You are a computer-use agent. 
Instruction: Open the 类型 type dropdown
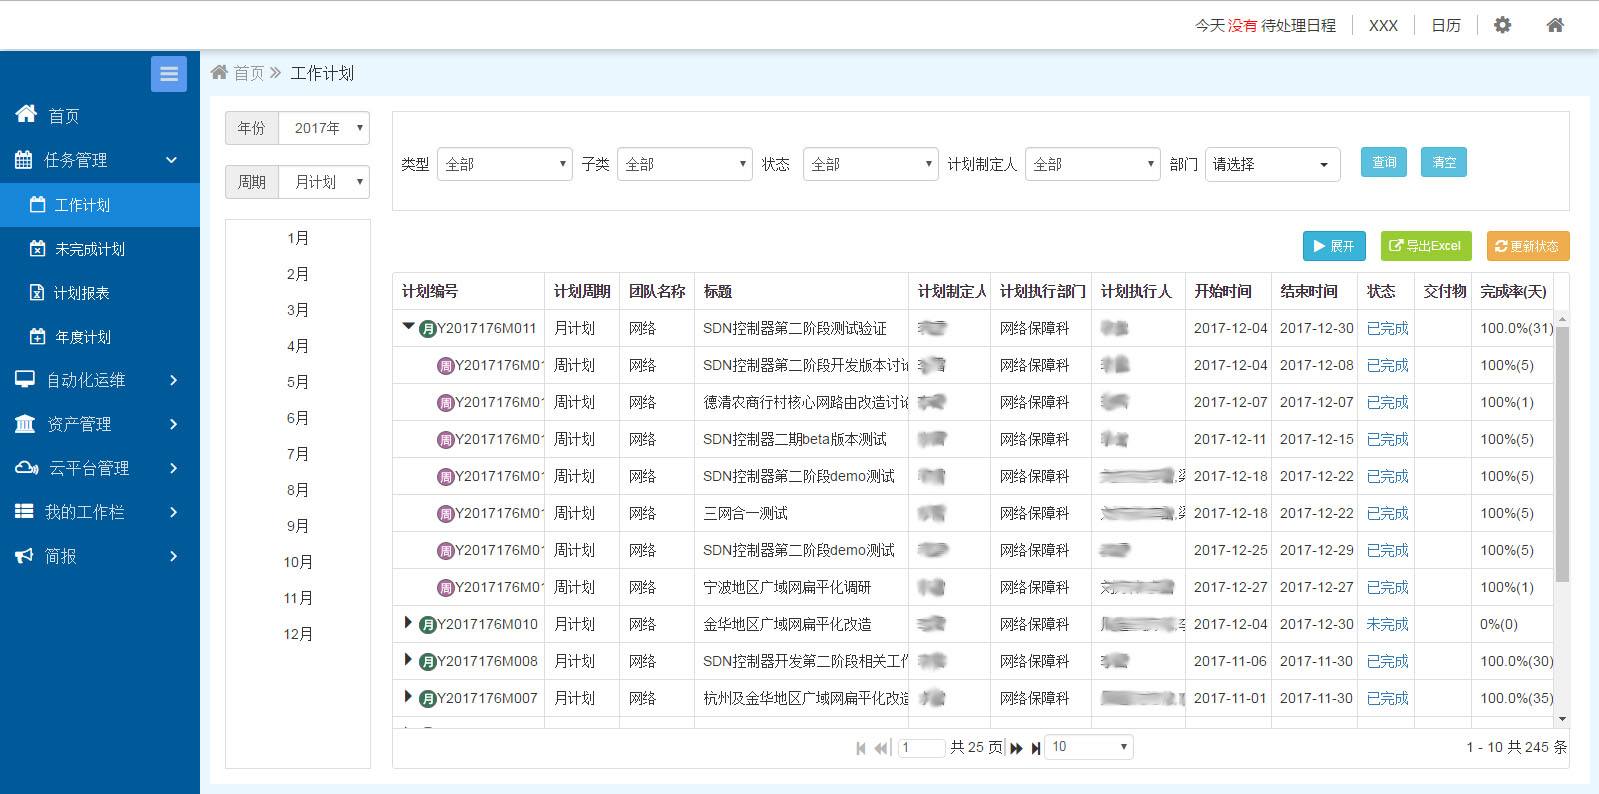[x=504, y=164]
